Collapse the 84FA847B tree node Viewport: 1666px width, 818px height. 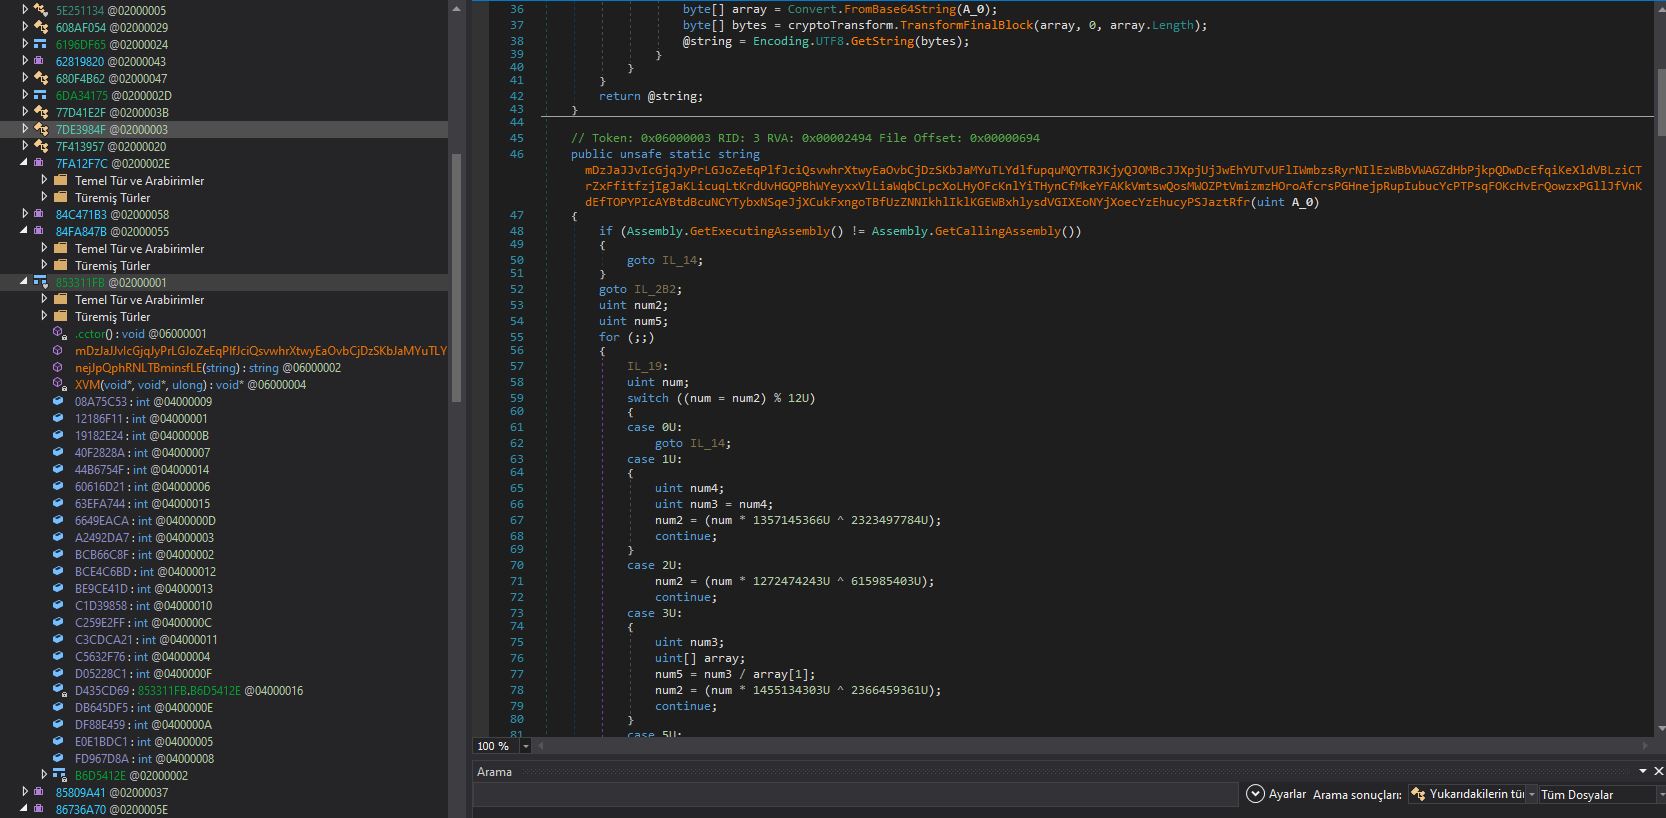(25, 231)
